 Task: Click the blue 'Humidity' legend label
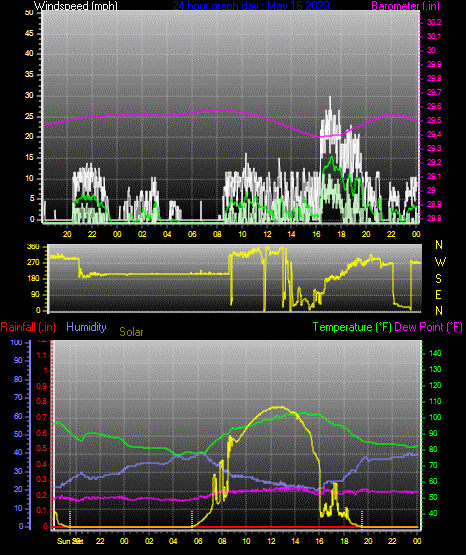86,327
